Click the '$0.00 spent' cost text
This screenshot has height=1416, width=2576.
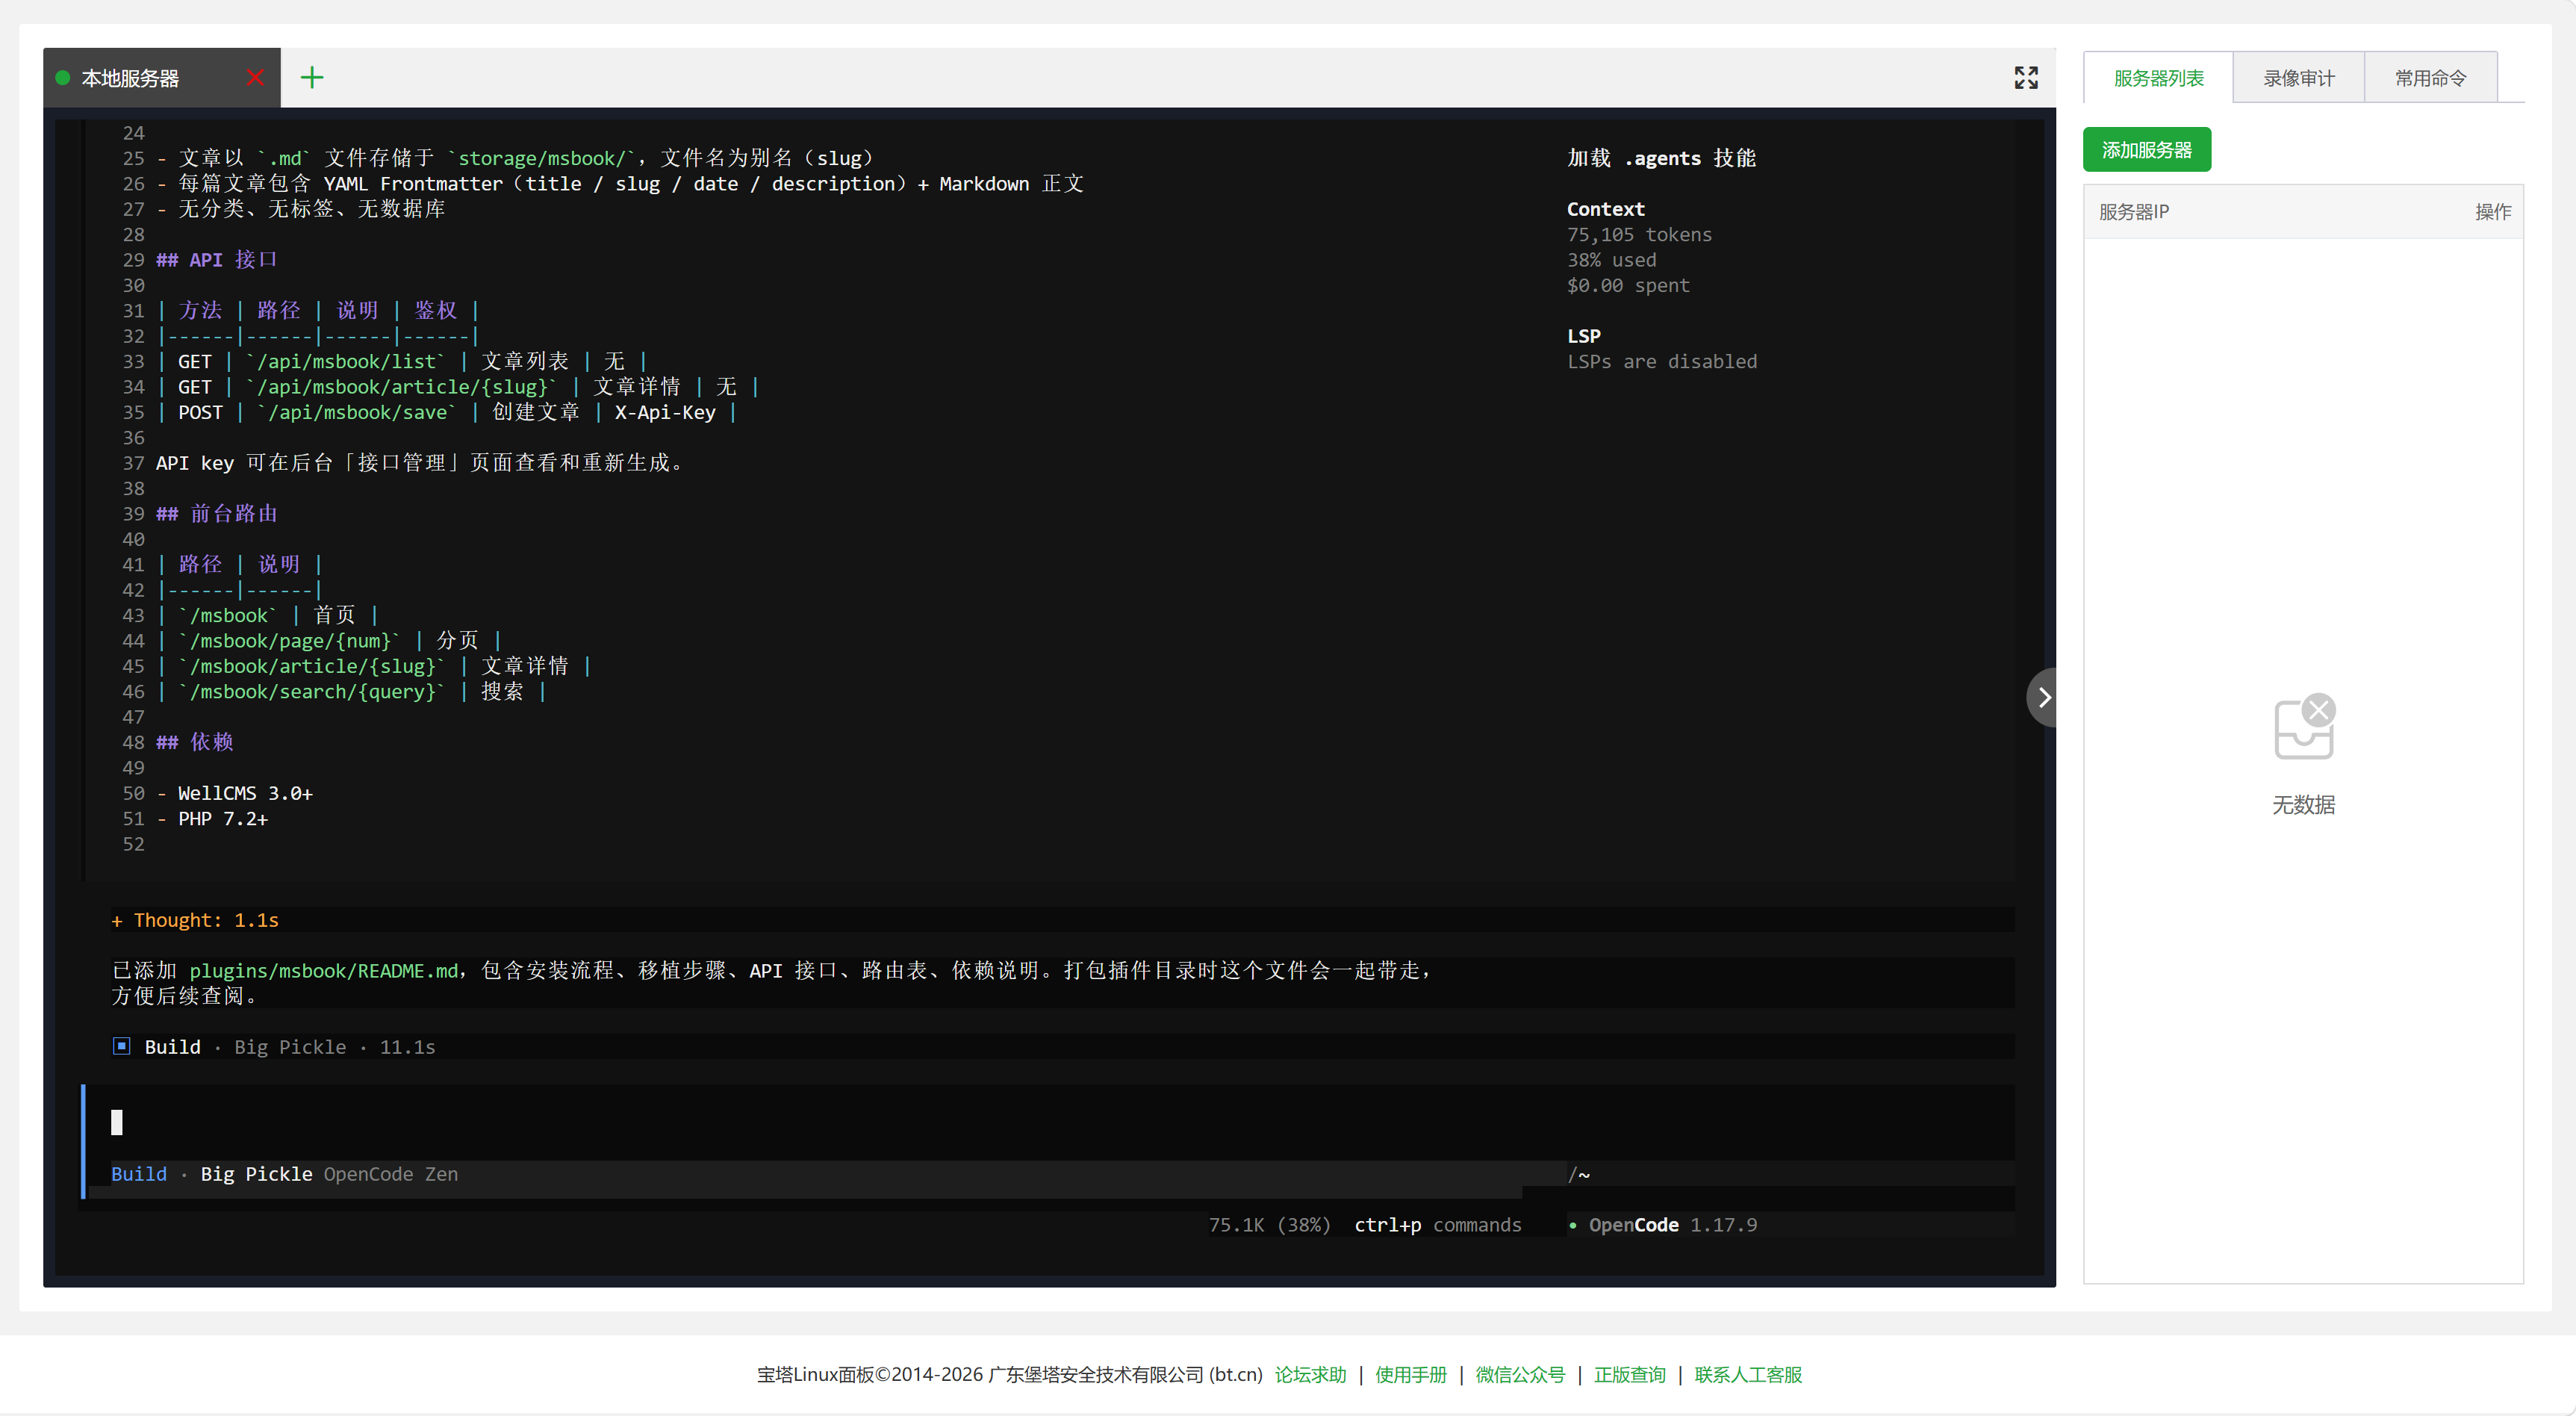coord(1628,286)
